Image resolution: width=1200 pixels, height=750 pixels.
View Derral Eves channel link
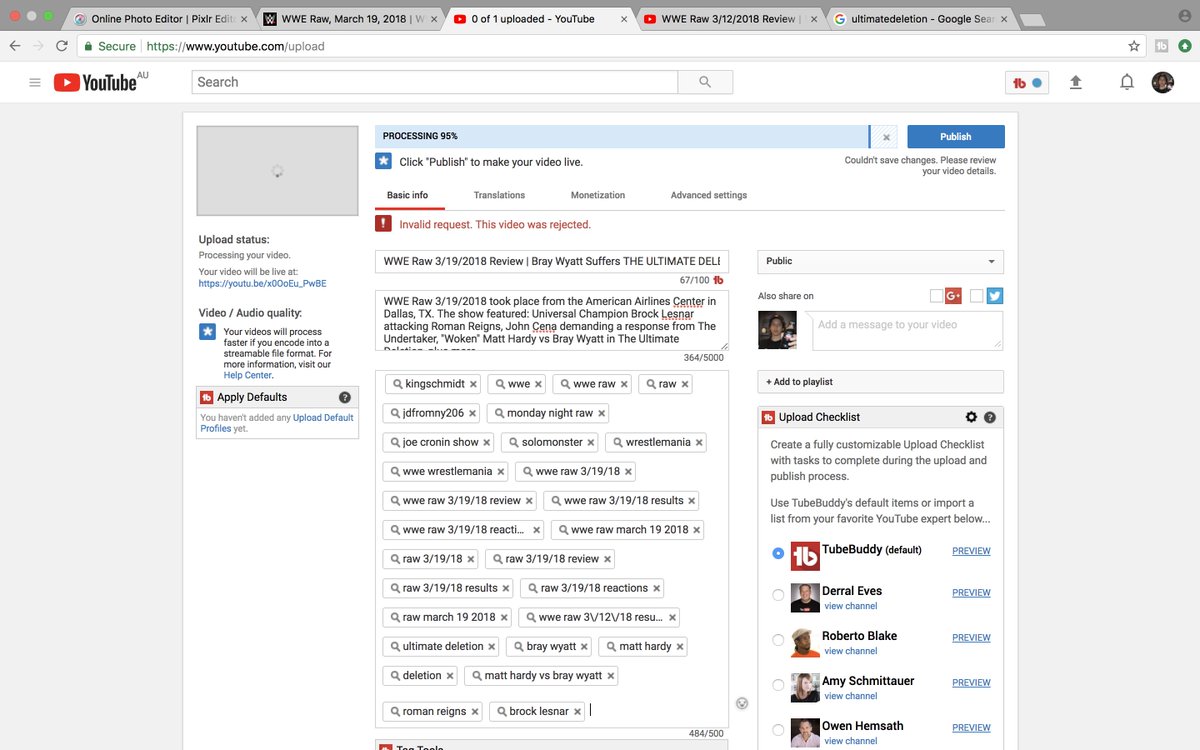coord(850,606)
